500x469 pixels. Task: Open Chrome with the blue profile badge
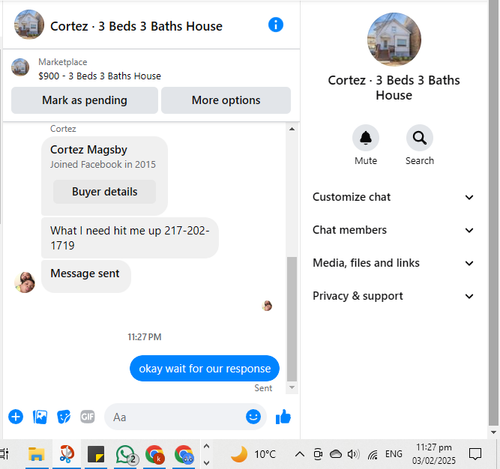(x=184, y=454)
